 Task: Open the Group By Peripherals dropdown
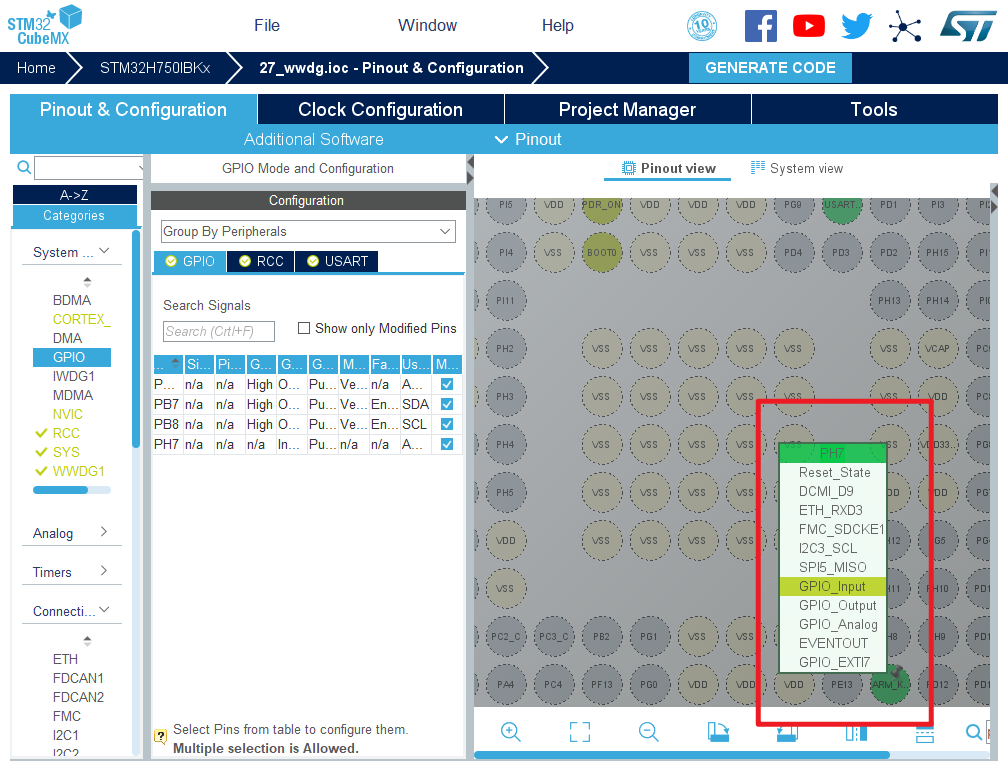point(307,232)
